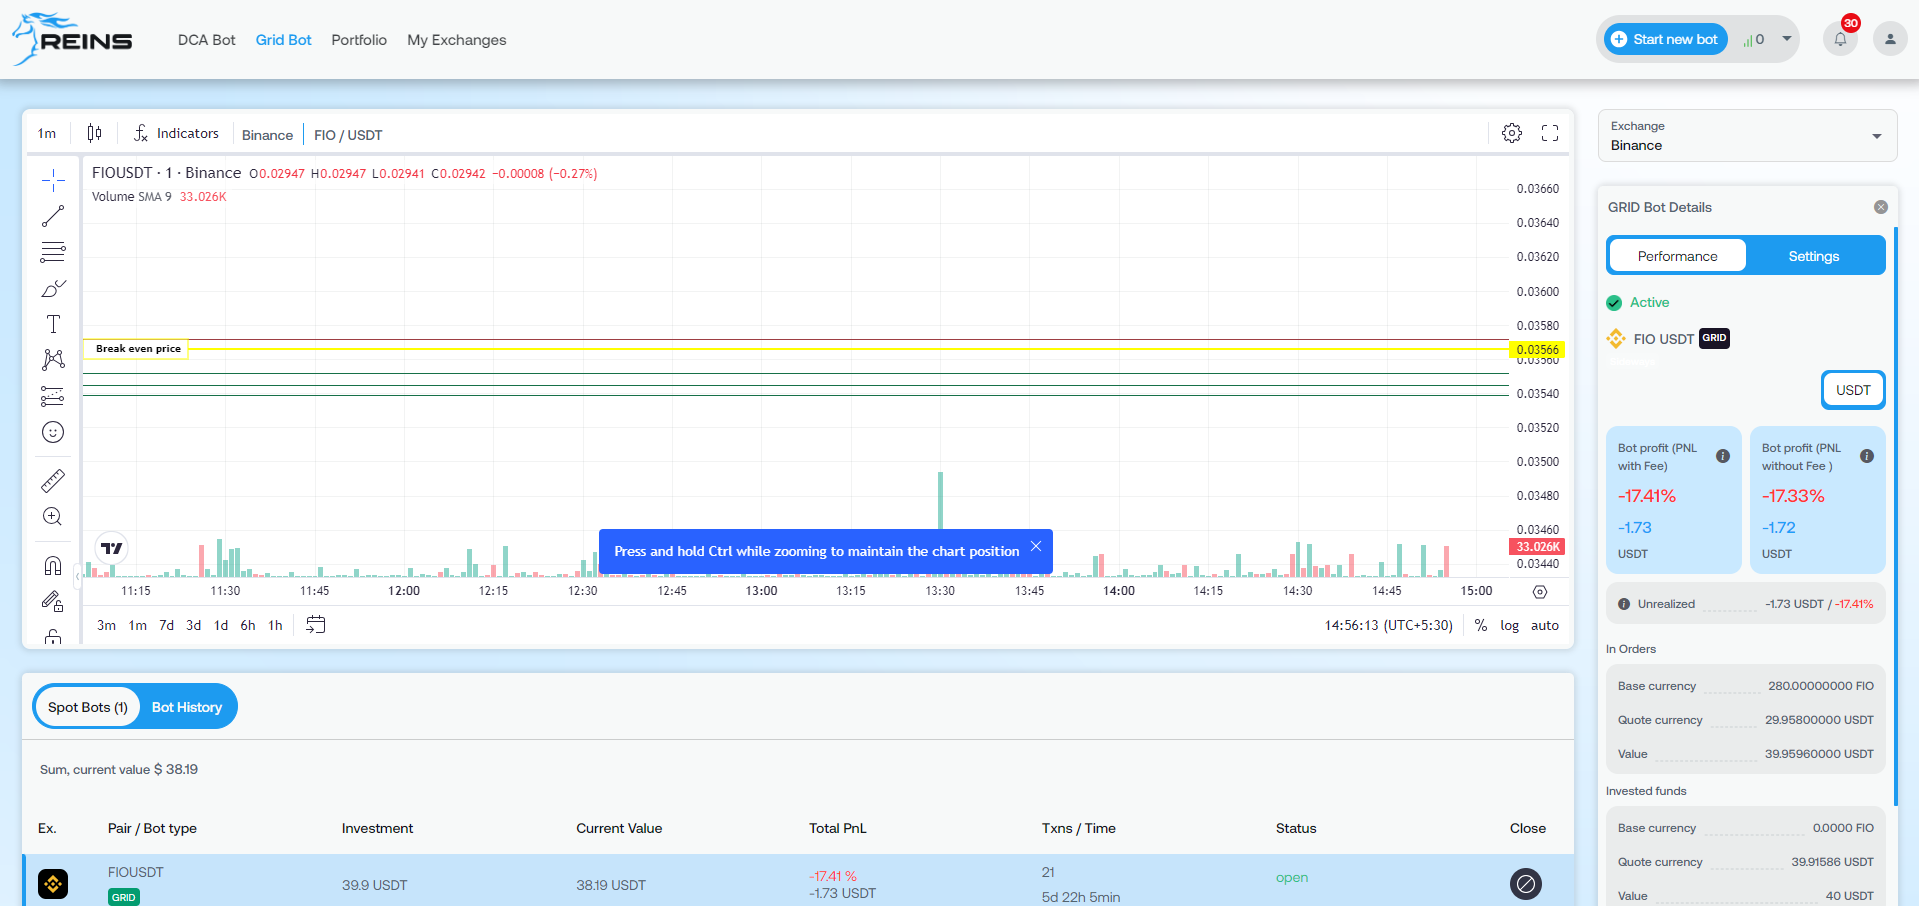
Task: Dismiss the Ctrl zoom hint tooltip
Action: coord(1036,546)
